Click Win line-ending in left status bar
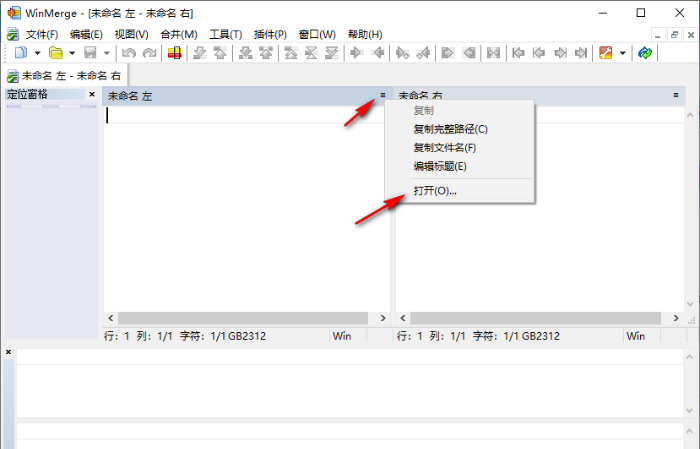 pos(342,336)
